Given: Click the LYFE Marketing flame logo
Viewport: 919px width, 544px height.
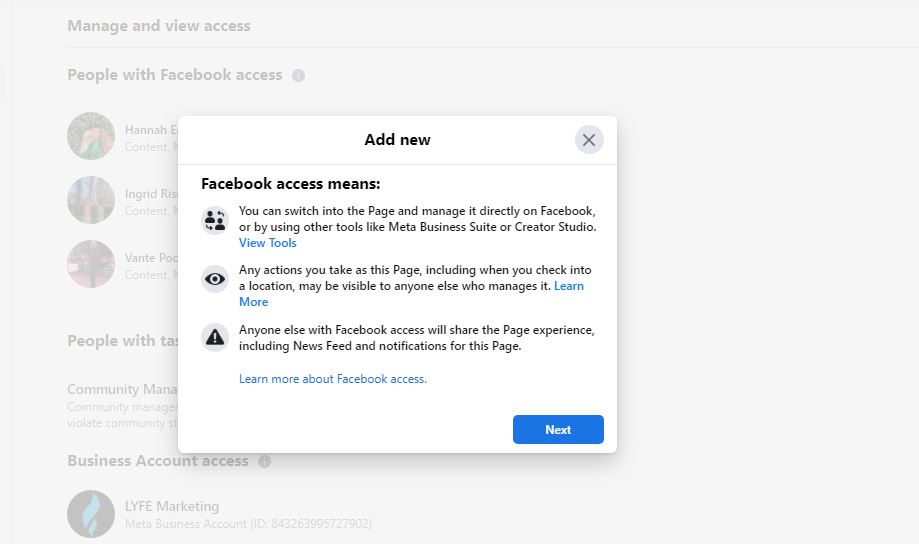Looking at the screenshot, I should click(91, 514).
